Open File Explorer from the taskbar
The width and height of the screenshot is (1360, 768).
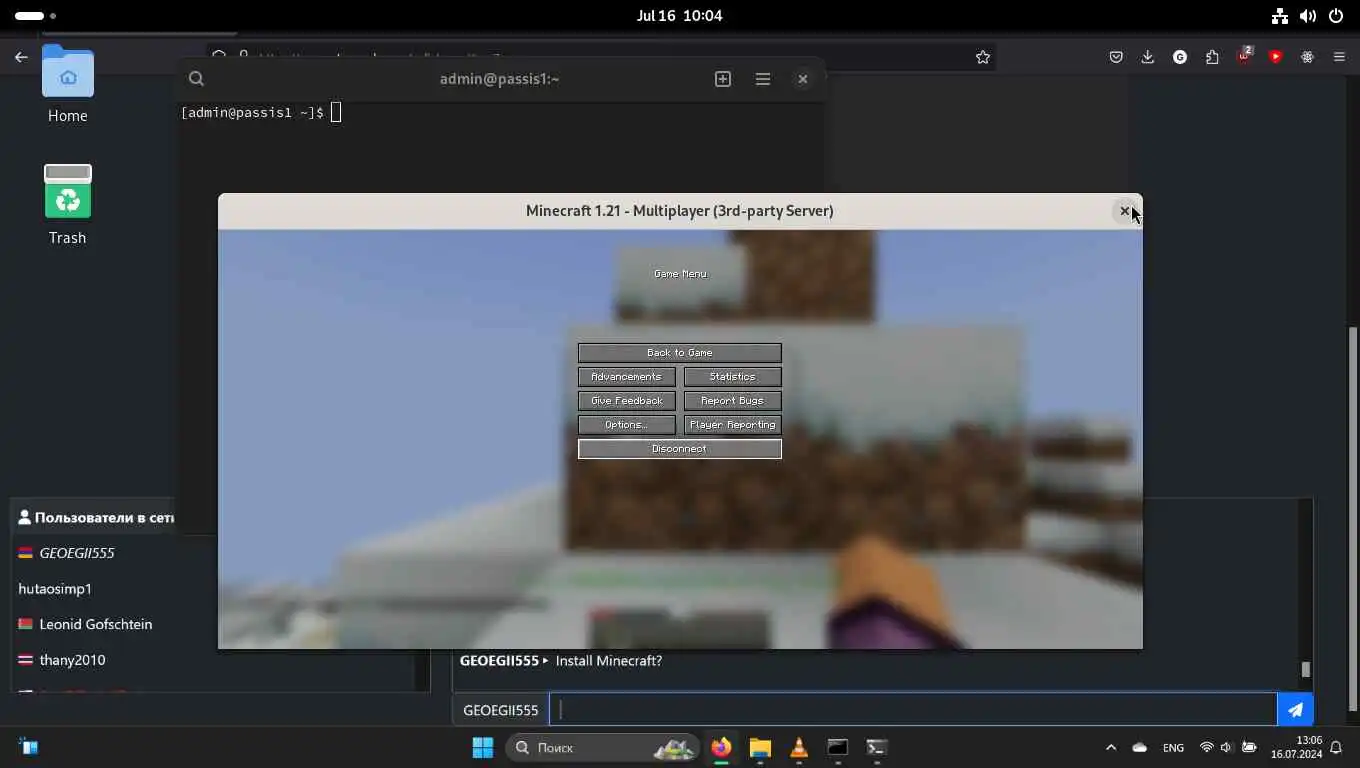tap(760, 747)
